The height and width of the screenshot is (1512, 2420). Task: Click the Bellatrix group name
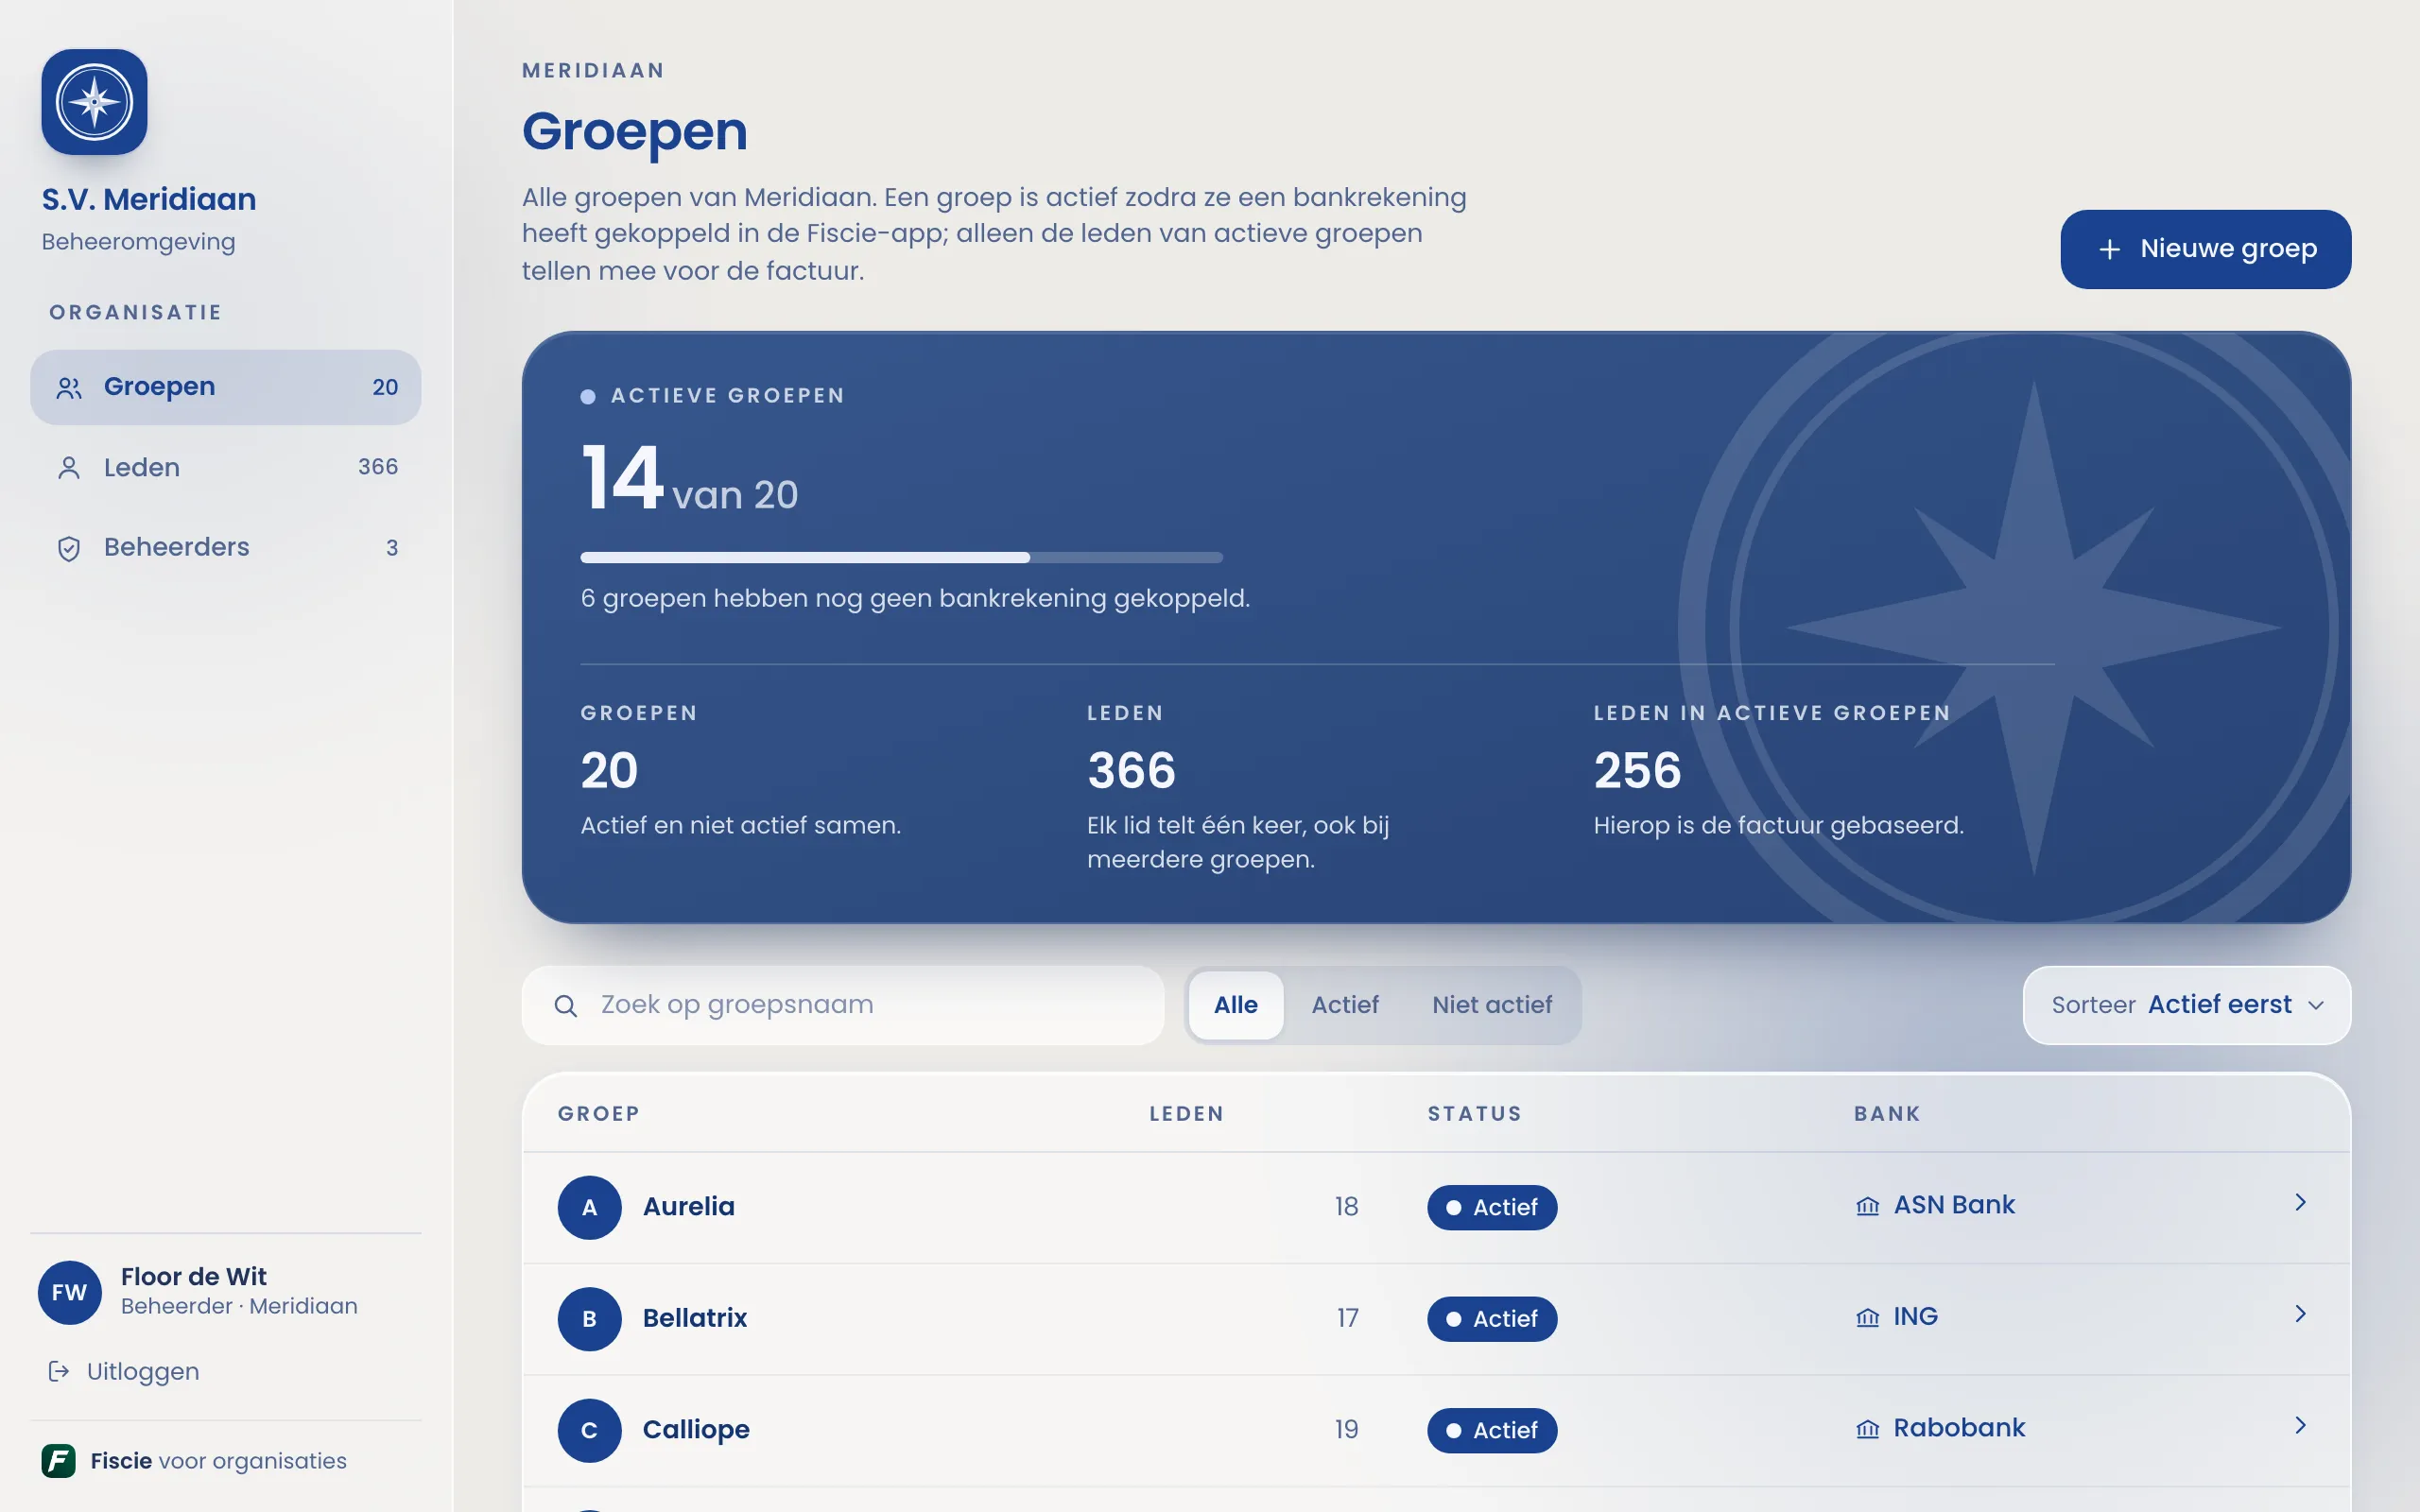(x=694, y=1318)
